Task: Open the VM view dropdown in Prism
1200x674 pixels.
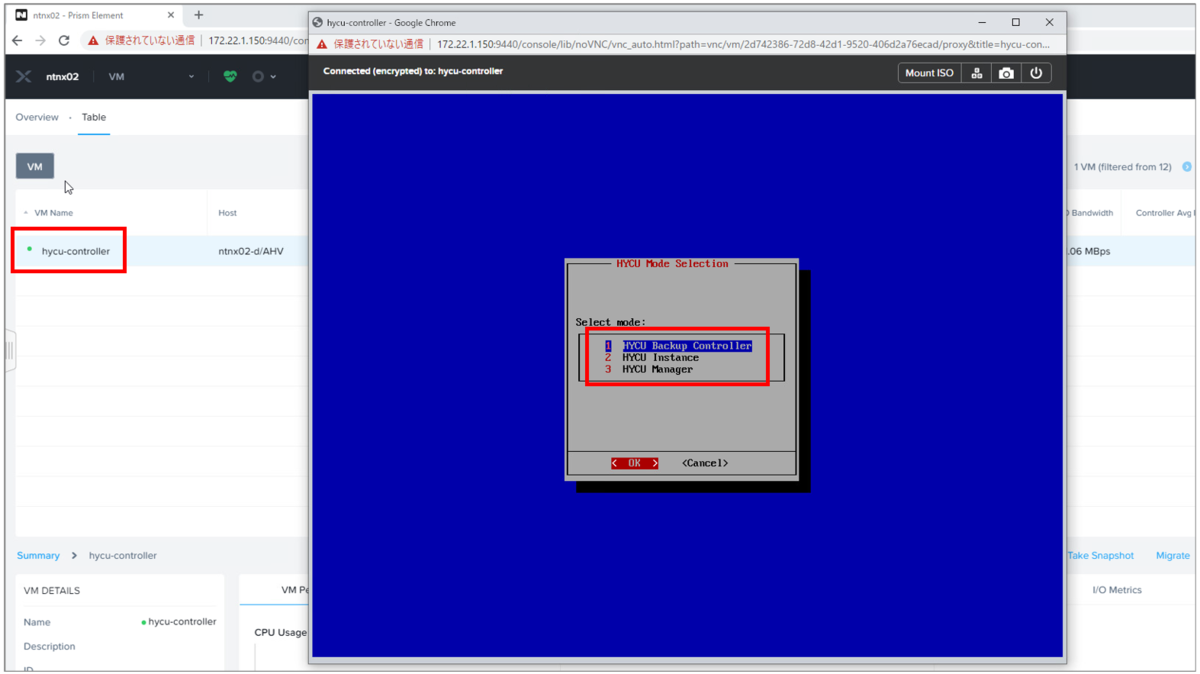Action: [x=151, y=76]
